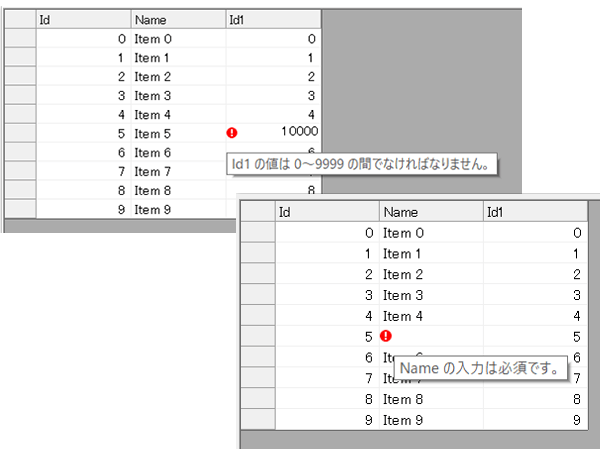Viewport: 600px width, 450px height.
Task: Click the Id column header in the lower grid
Action: [x=327, y=212]
